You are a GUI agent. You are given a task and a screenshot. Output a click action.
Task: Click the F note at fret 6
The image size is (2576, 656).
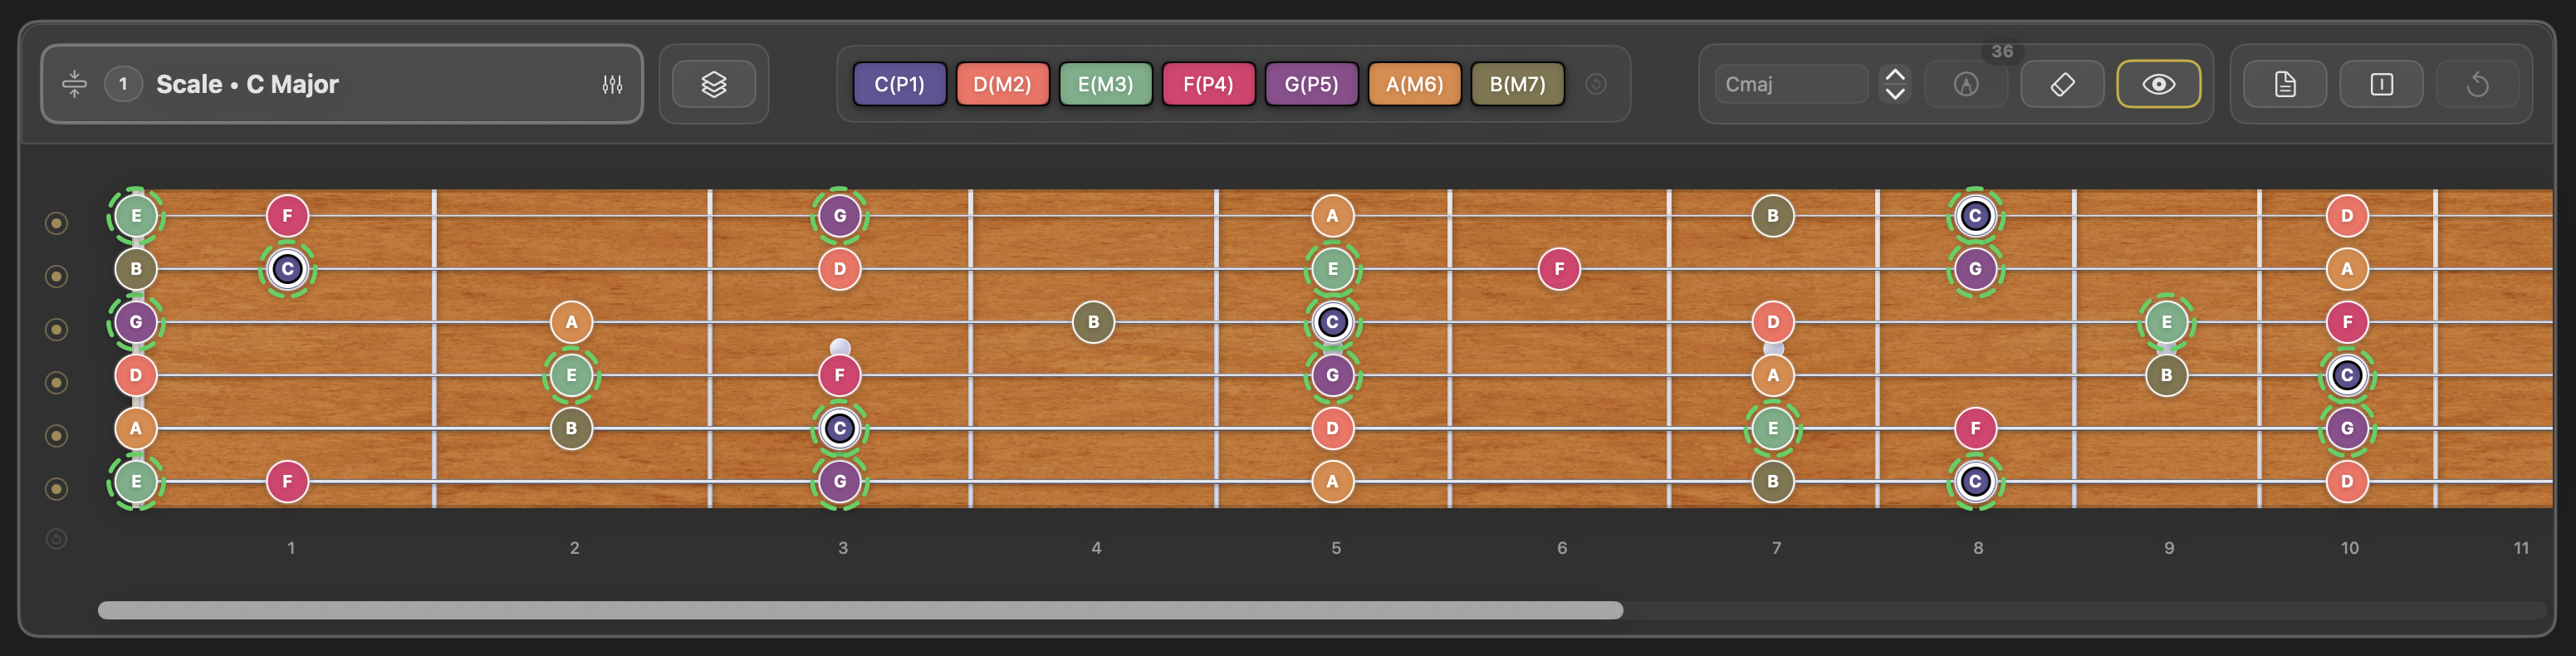tap(1559, 269)
